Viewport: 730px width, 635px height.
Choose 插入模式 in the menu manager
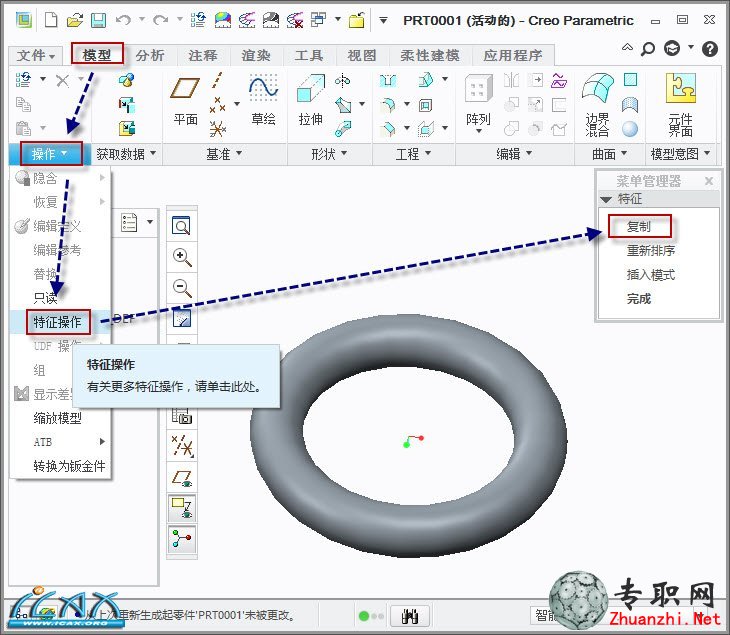(651, 275)
